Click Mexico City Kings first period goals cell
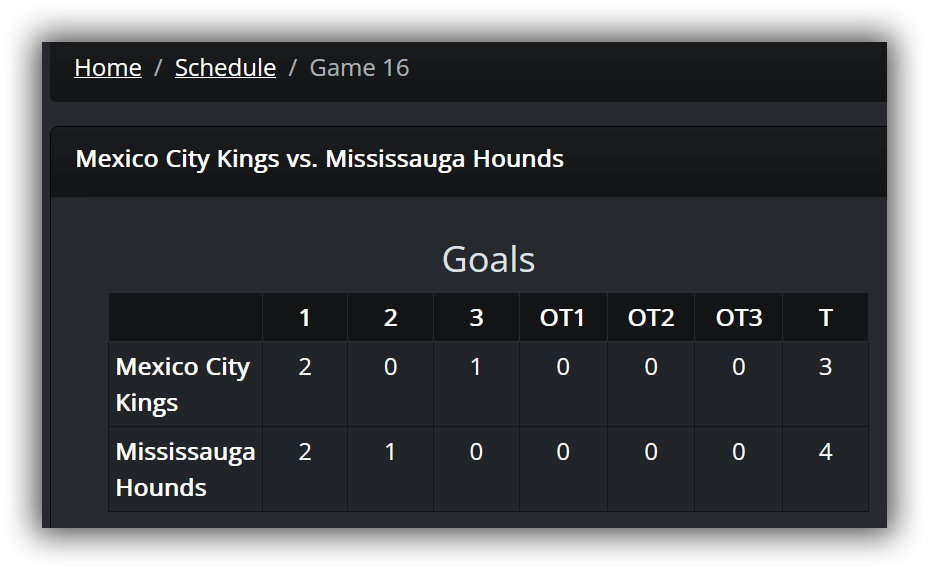The image size is (929, 570). point(305,384)
